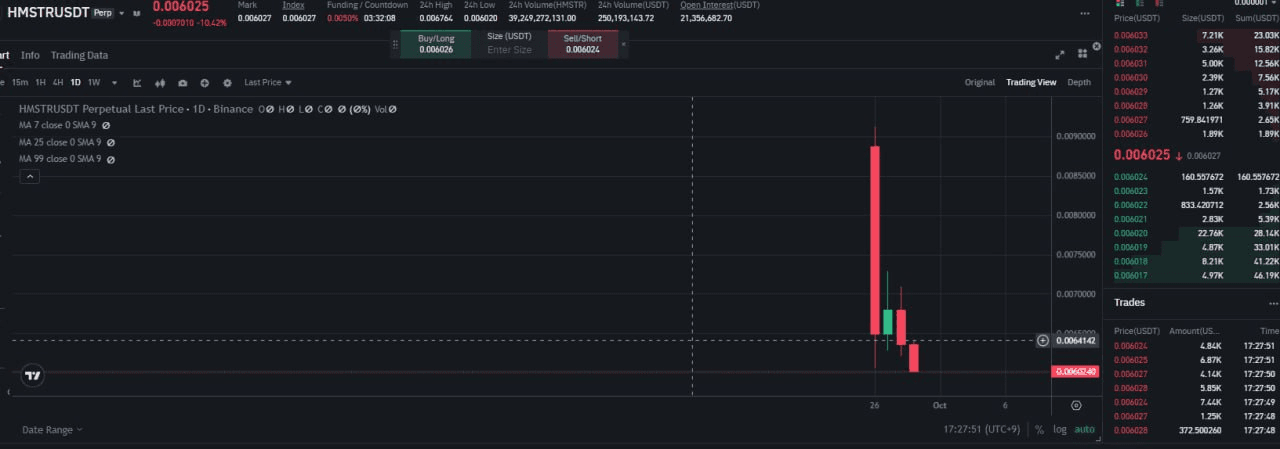Click the plus compare icon in toolbar
The image size is (1280, 449).
[204, 82]
